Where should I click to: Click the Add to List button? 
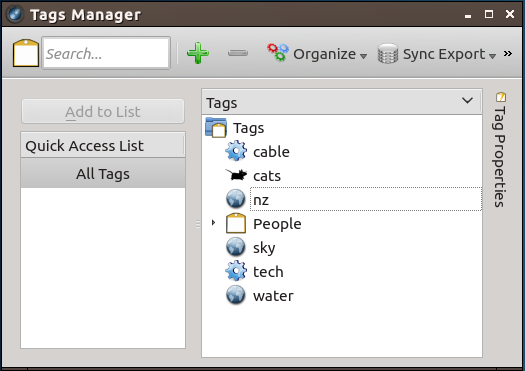103,112
